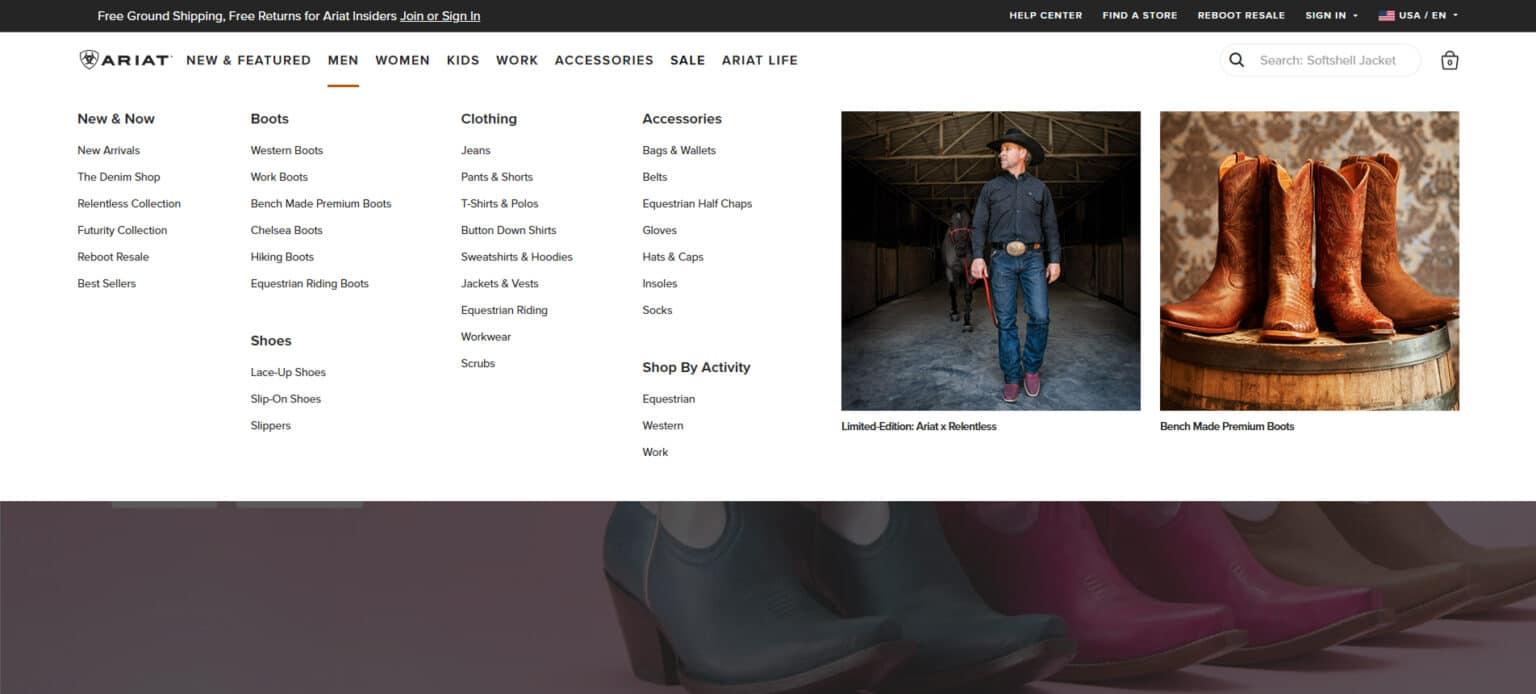Click the Boots column heading
This screenshot has height=694, width=1536.
[269, 118]
